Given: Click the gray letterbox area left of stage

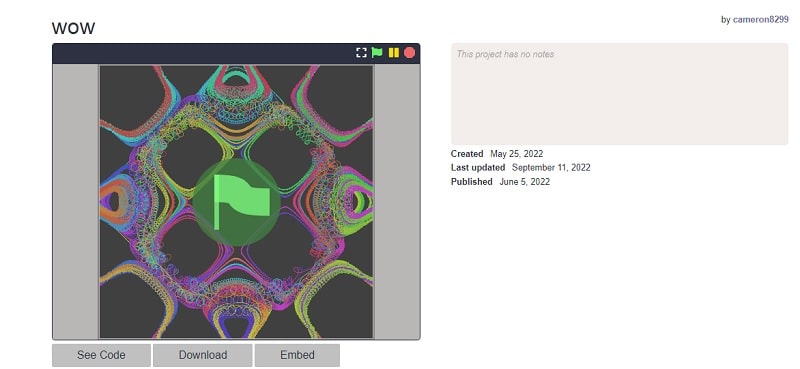Looking at the screenshot, I should coord(76,202).
